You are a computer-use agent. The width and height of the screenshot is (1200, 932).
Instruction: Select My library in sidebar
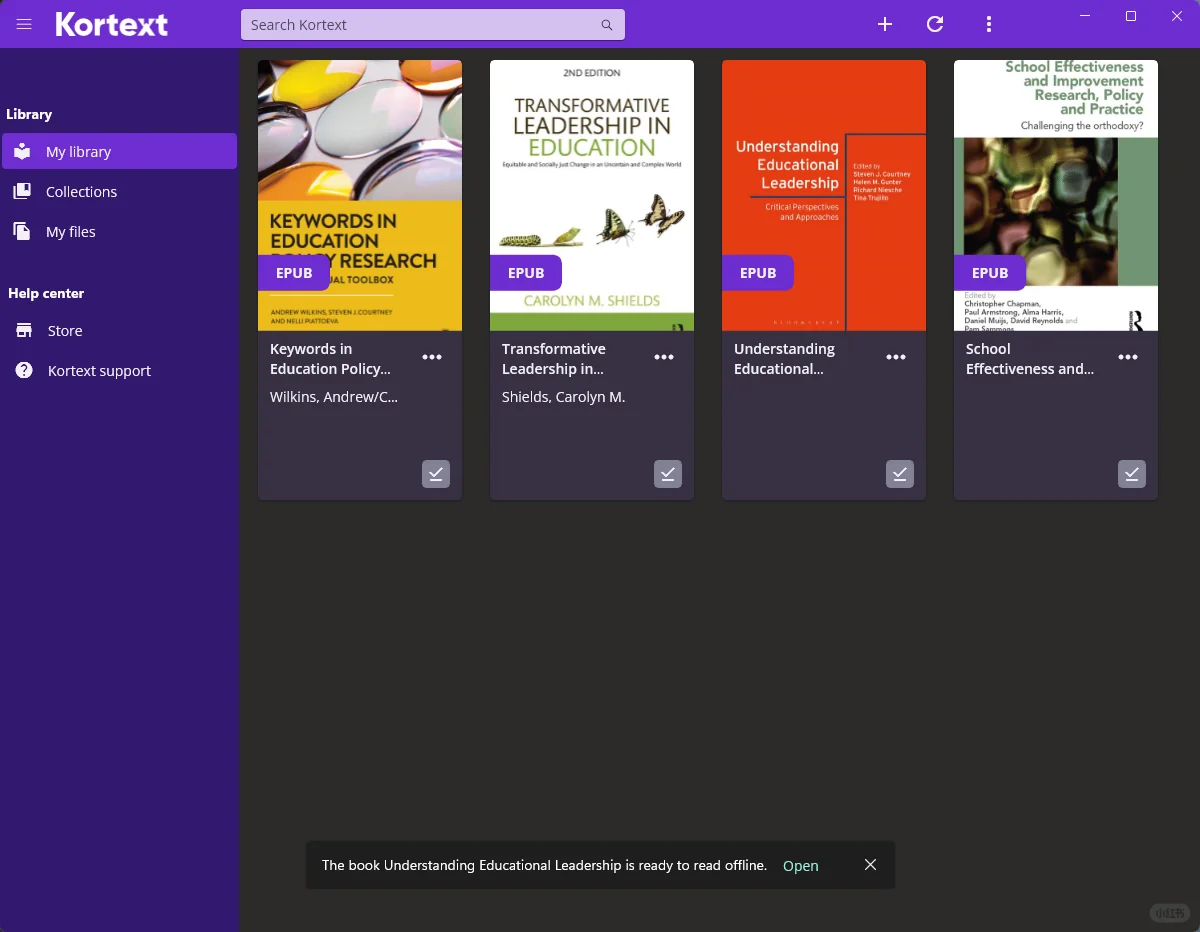click(x=119, y=151)
